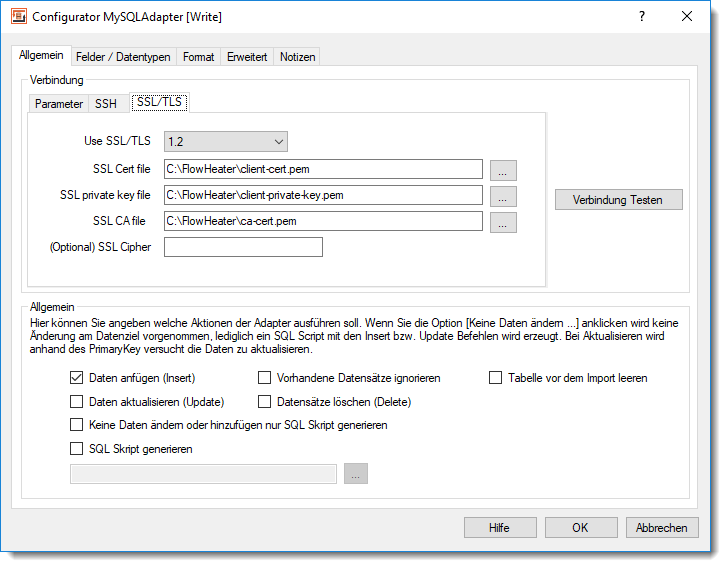Click the Configurator app icon in title bar
This screenshot has width=726, height=567.
pyautogui.click(x=19, y=16)
